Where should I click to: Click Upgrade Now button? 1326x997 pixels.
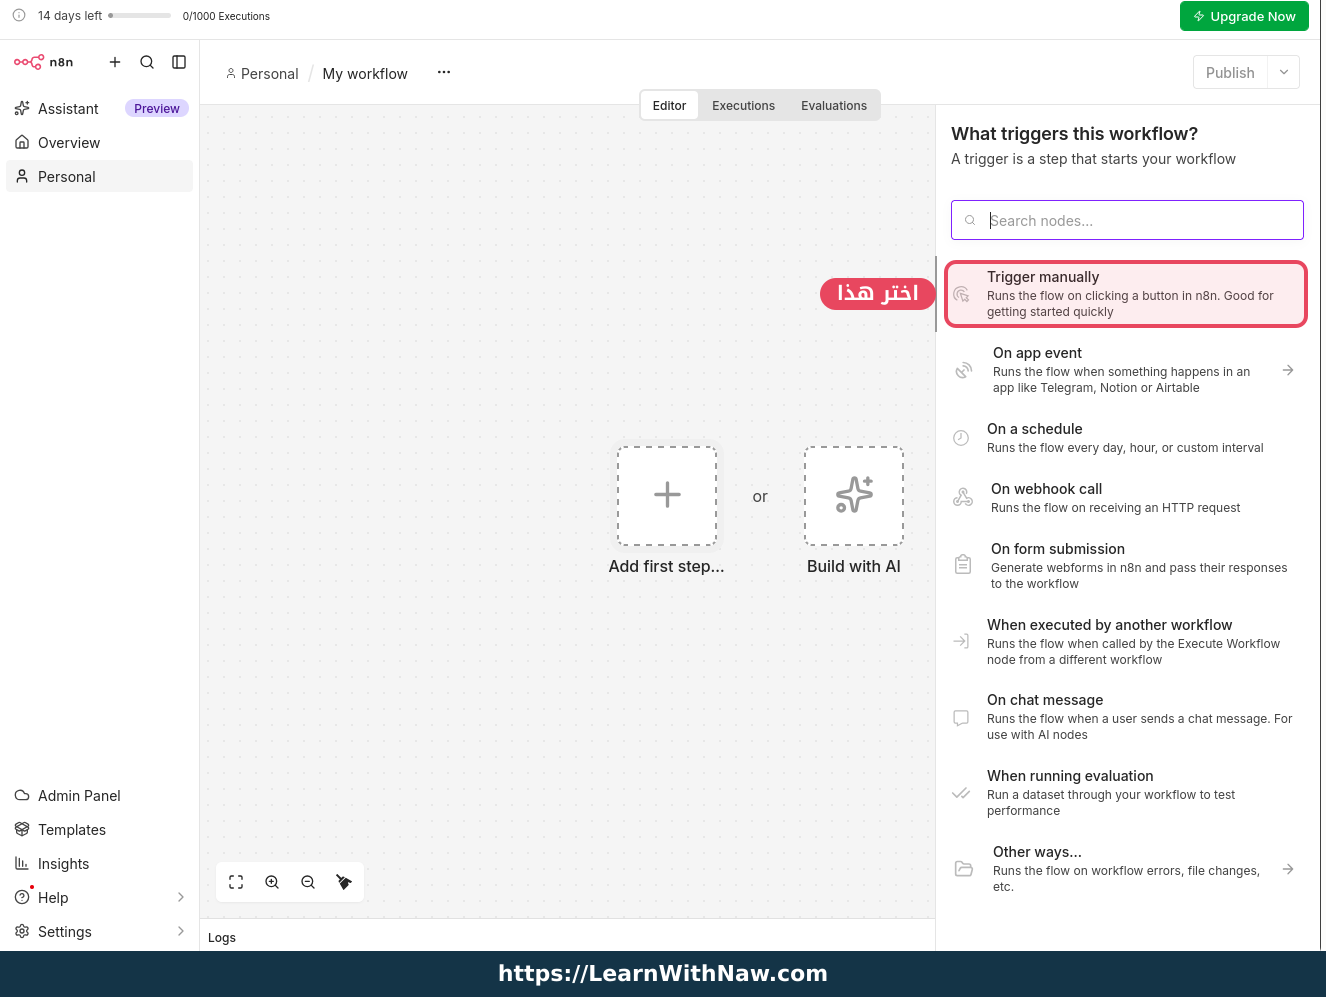tap(1244, 16)
